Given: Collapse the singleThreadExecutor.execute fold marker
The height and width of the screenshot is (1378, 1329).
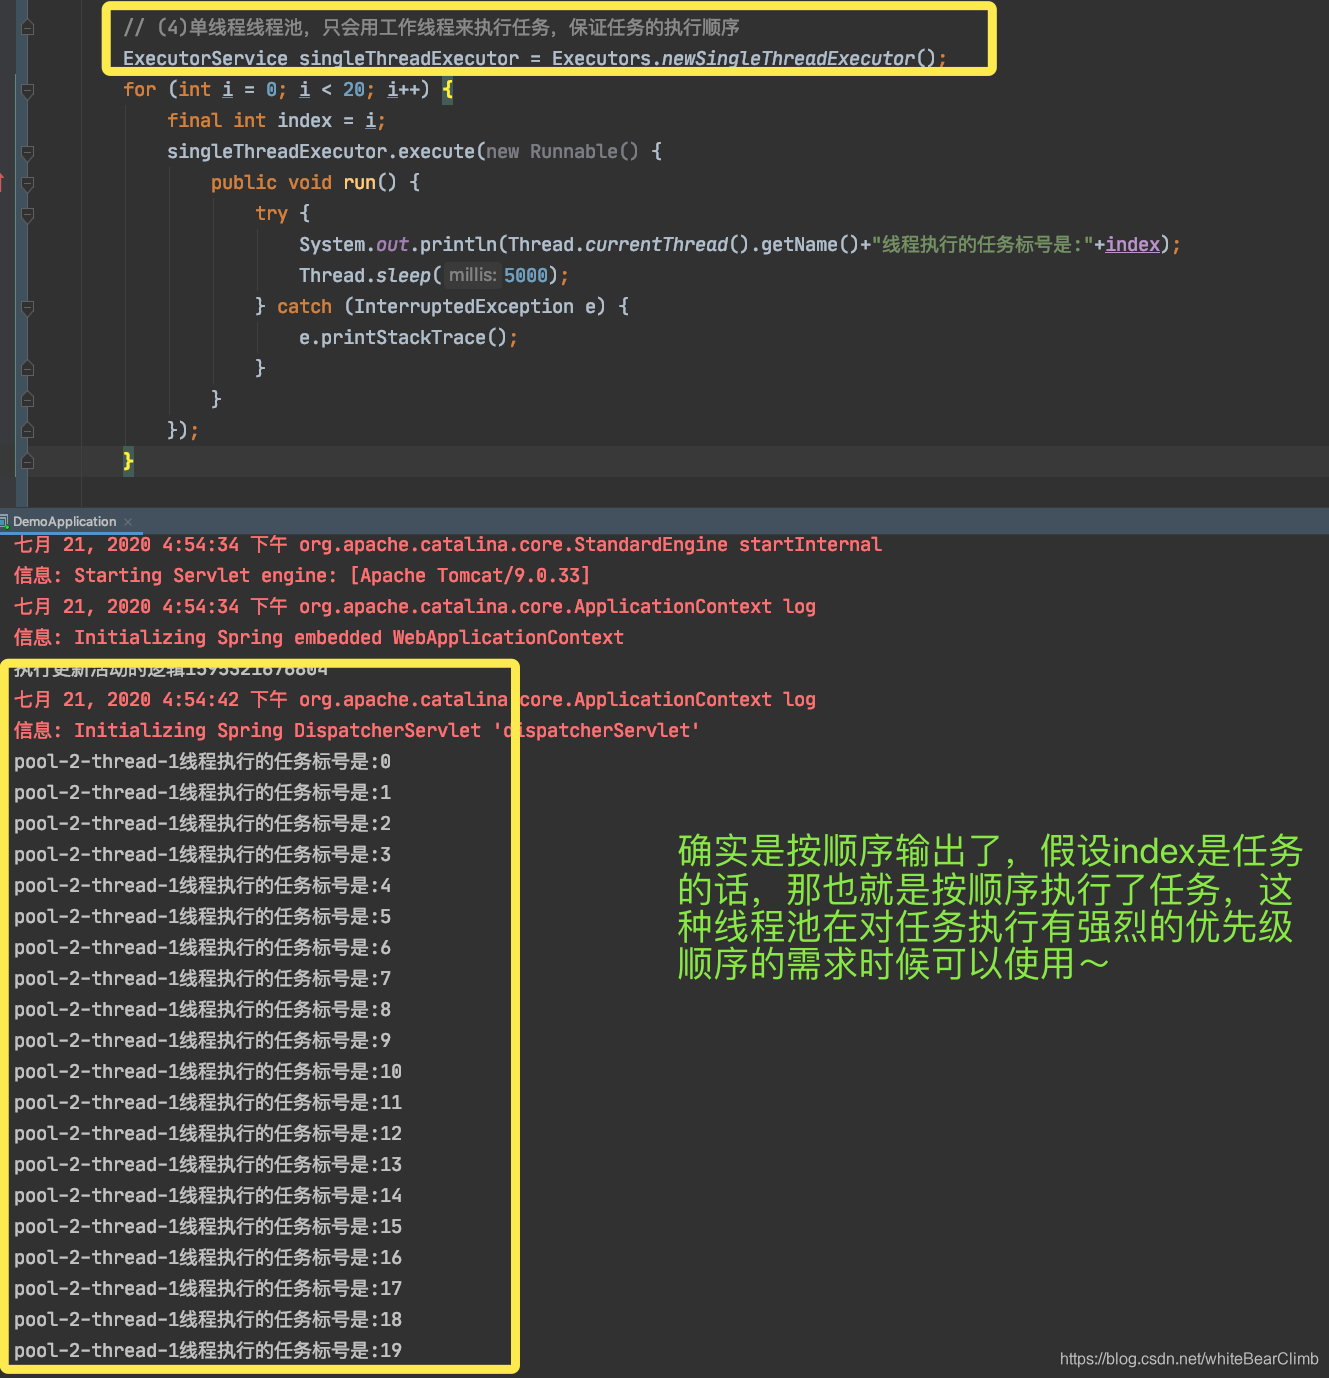Looking at the screenshot, I should [28, 152].
